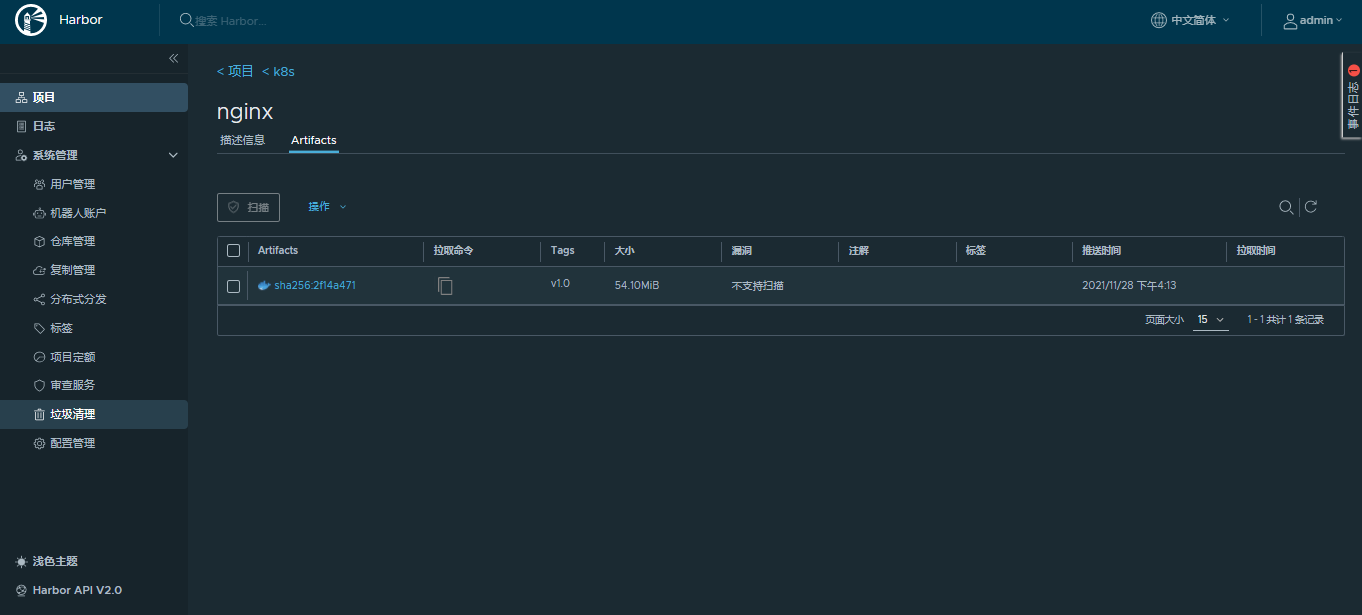Collapse the 系统管理 section chevron
Image resolution: width=1362 pixels, height=615 pixels.
click(x=173, y=155)
